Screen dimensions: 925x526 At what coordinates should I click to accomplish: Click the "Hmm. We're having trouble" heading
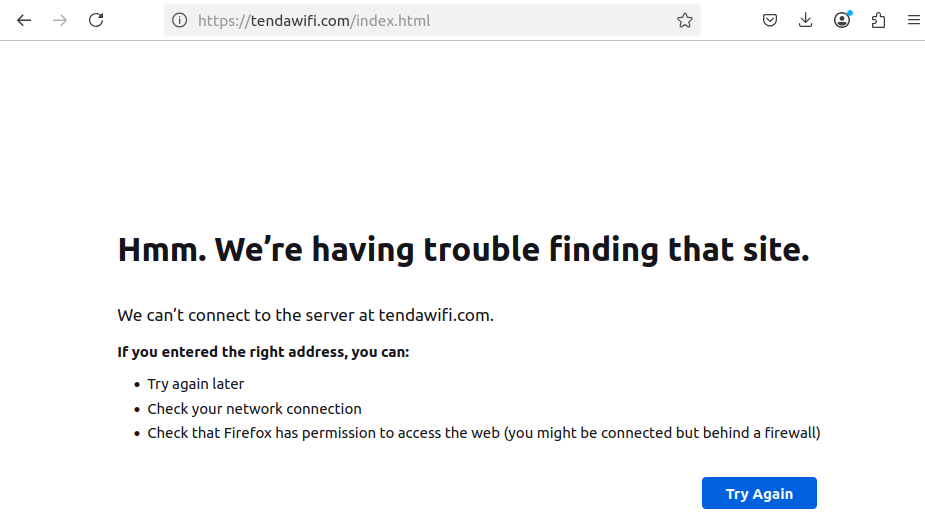pyautogui.click(x=463, y=249)
